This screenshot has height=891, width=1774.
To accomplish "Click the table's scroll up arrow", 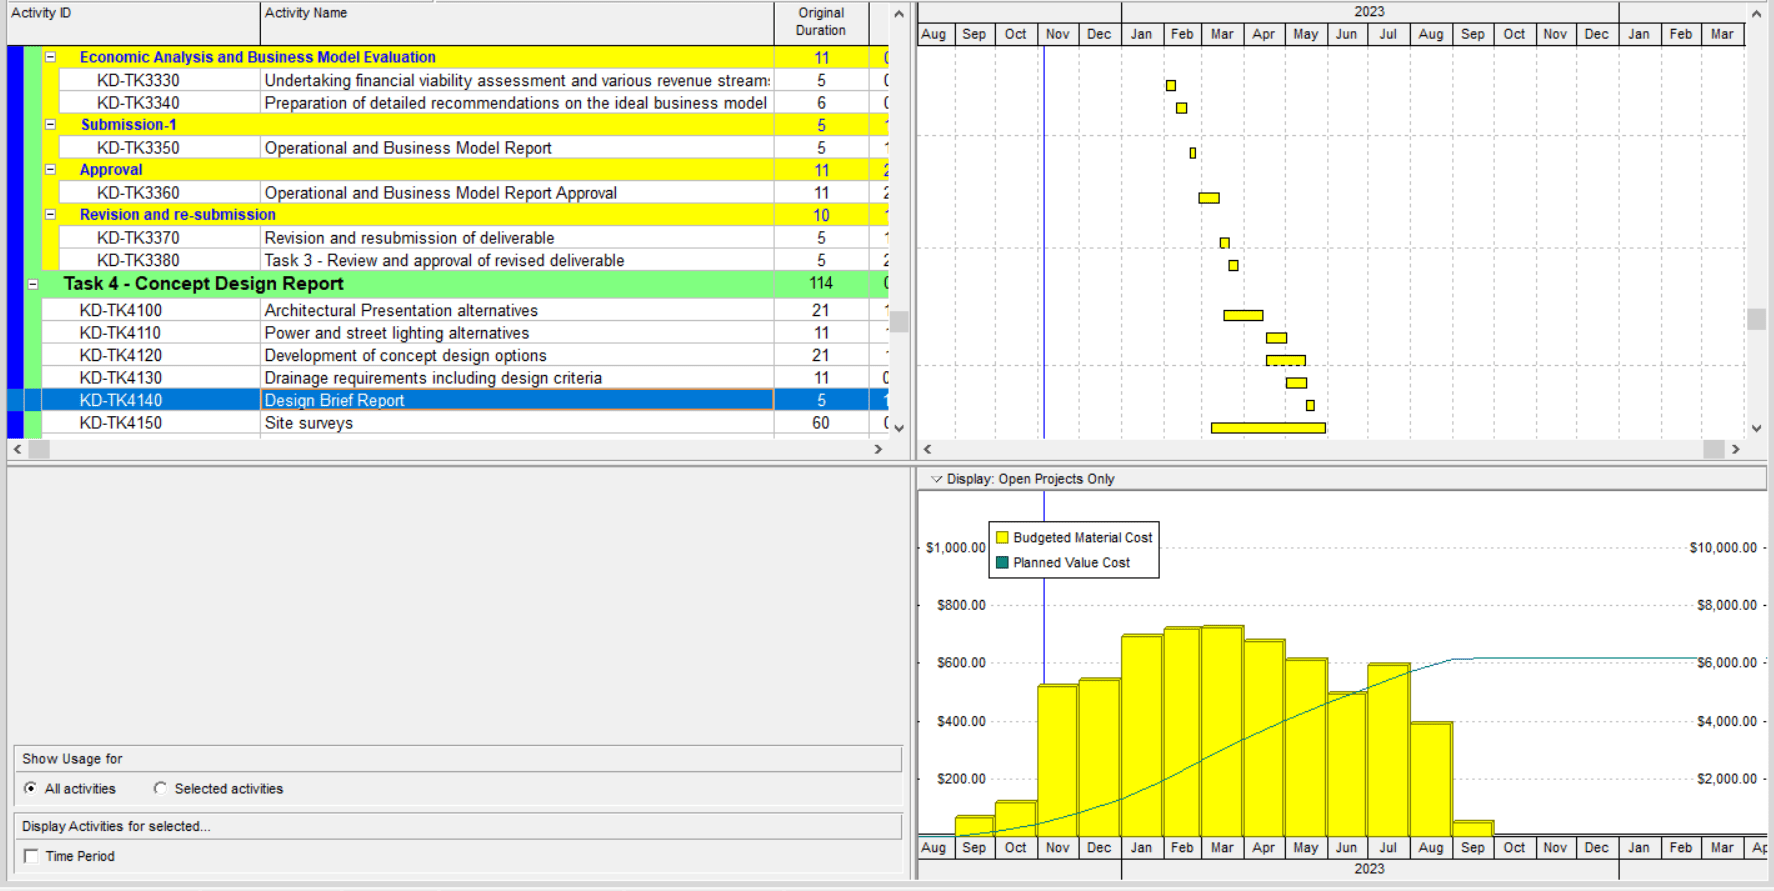I will point(898,14).
